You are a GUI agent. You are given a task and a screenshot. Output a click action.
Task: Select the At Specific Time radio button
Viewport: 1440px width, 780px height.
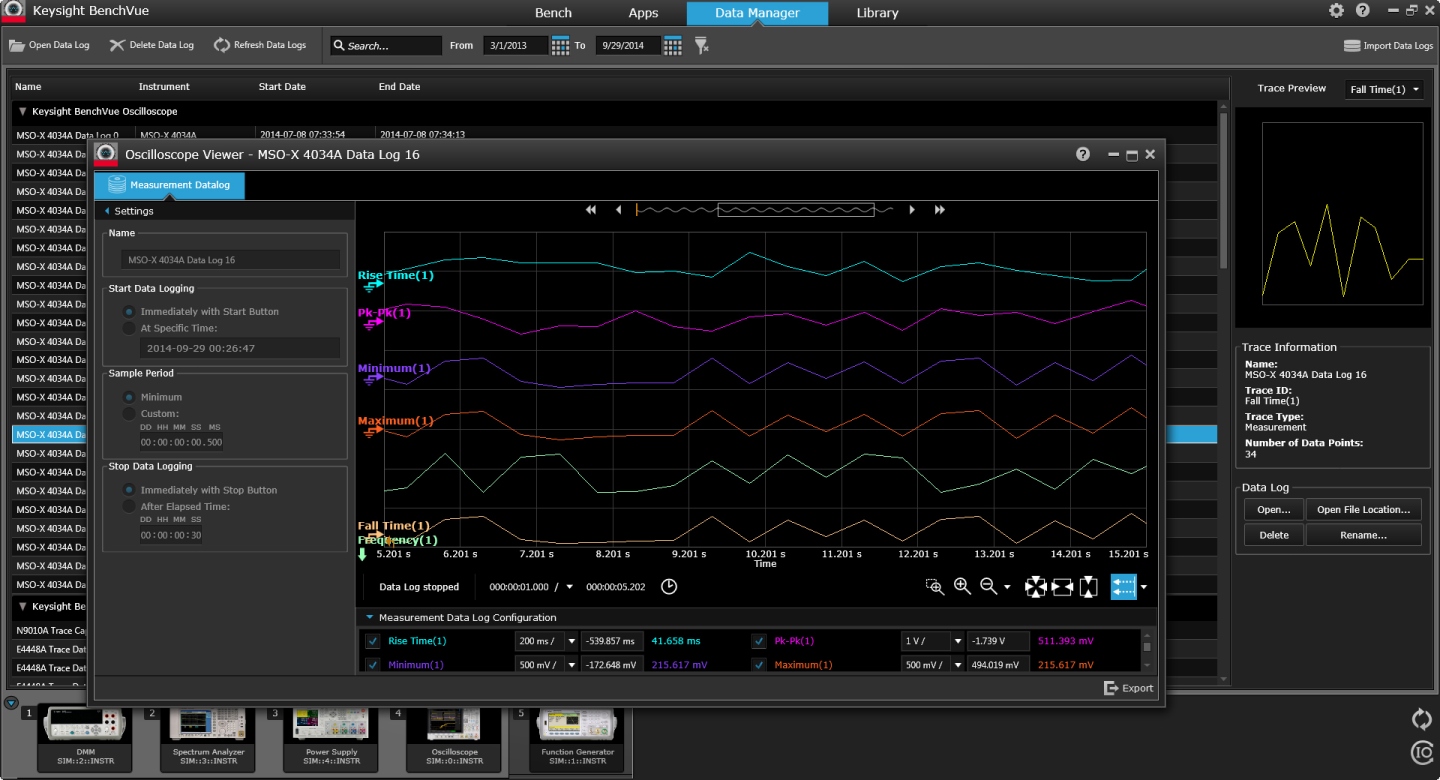129,328
